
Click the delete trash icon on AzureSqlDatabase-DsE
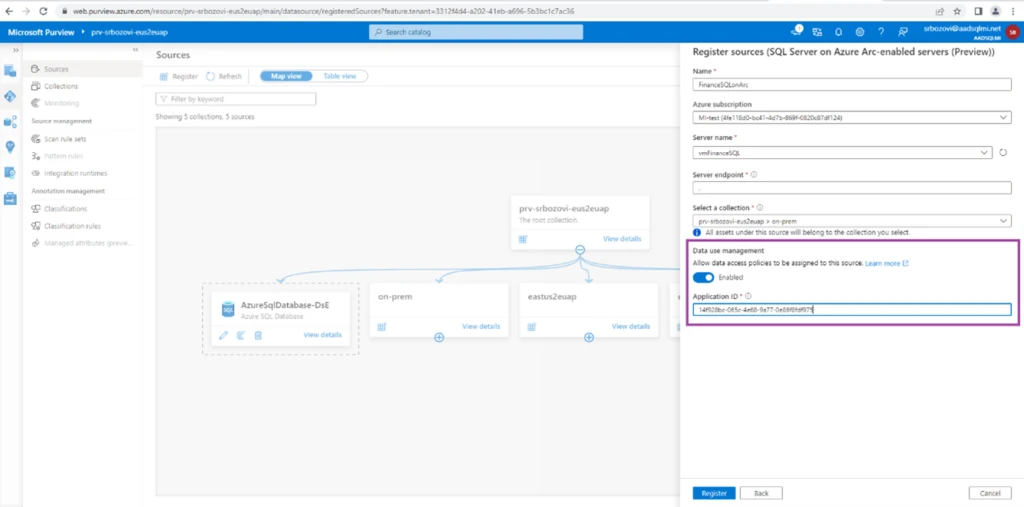(258, 335)
